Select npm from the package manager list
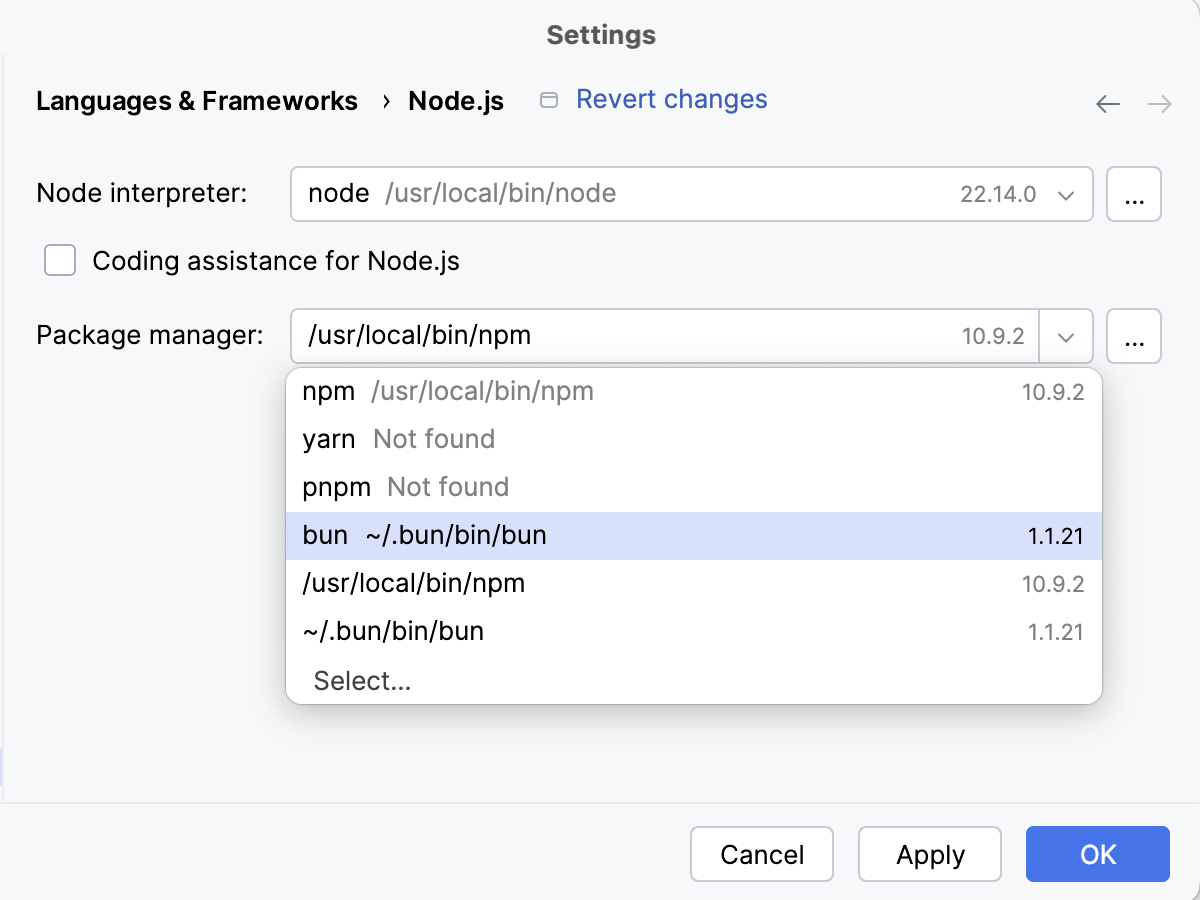The height and width of the screenshot is (900, 1200). click(x=448, y=391)
